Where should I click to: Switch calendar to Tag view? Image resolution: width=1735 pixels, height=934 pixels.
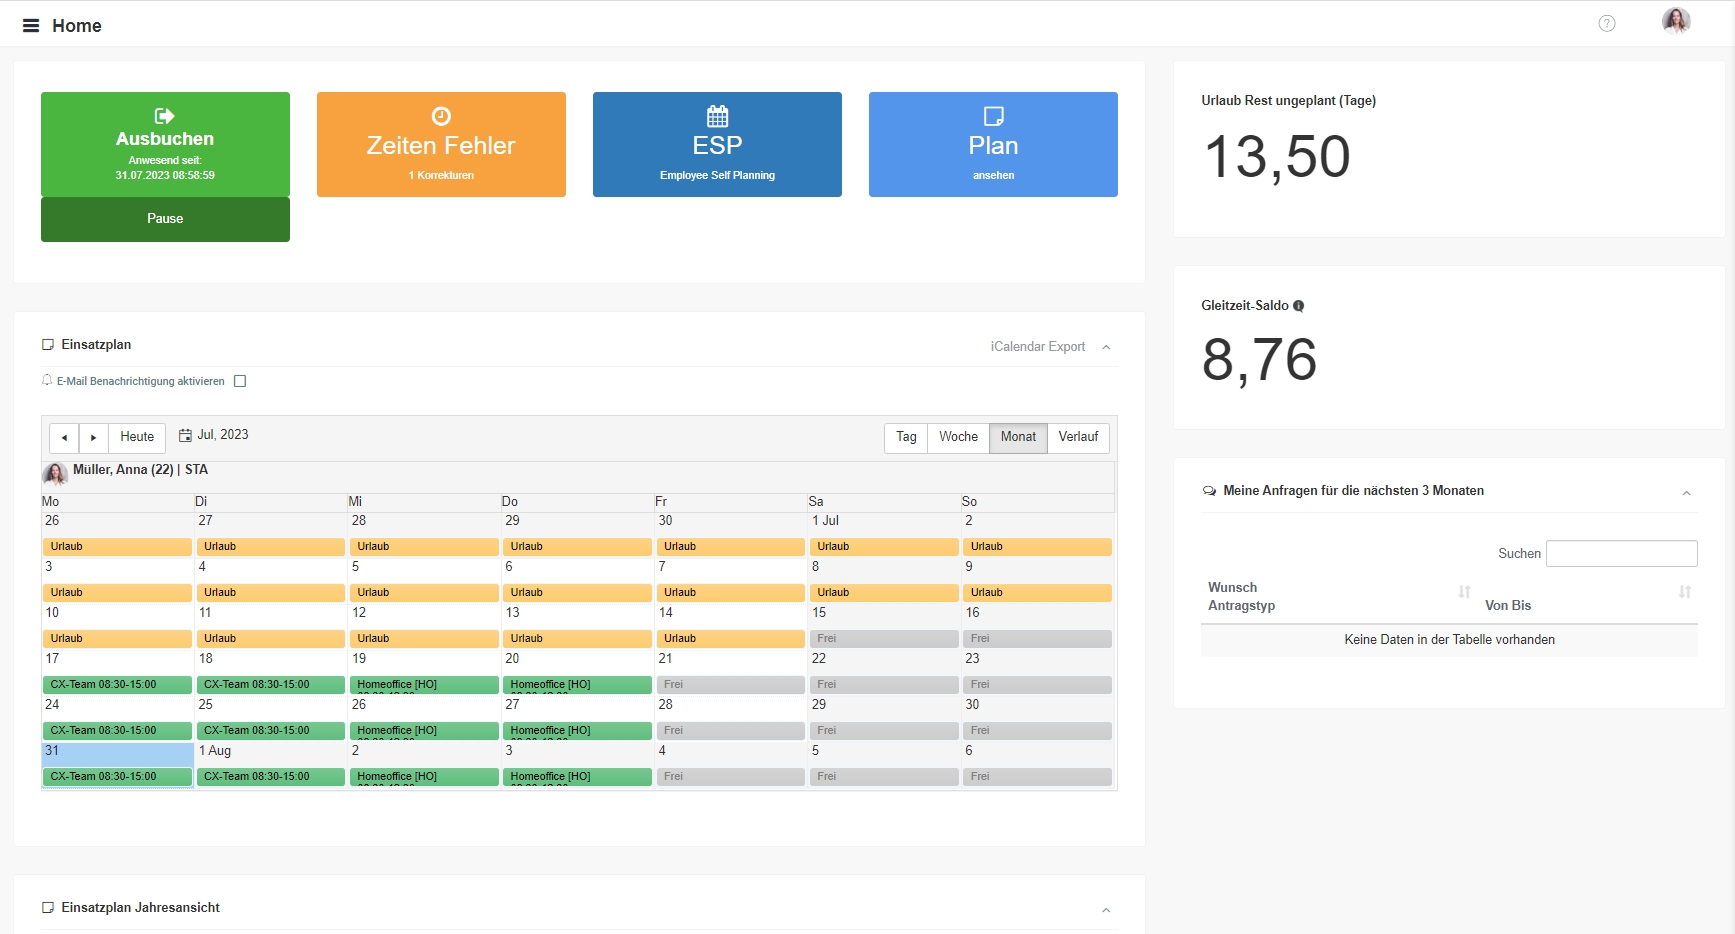(906, 437)
